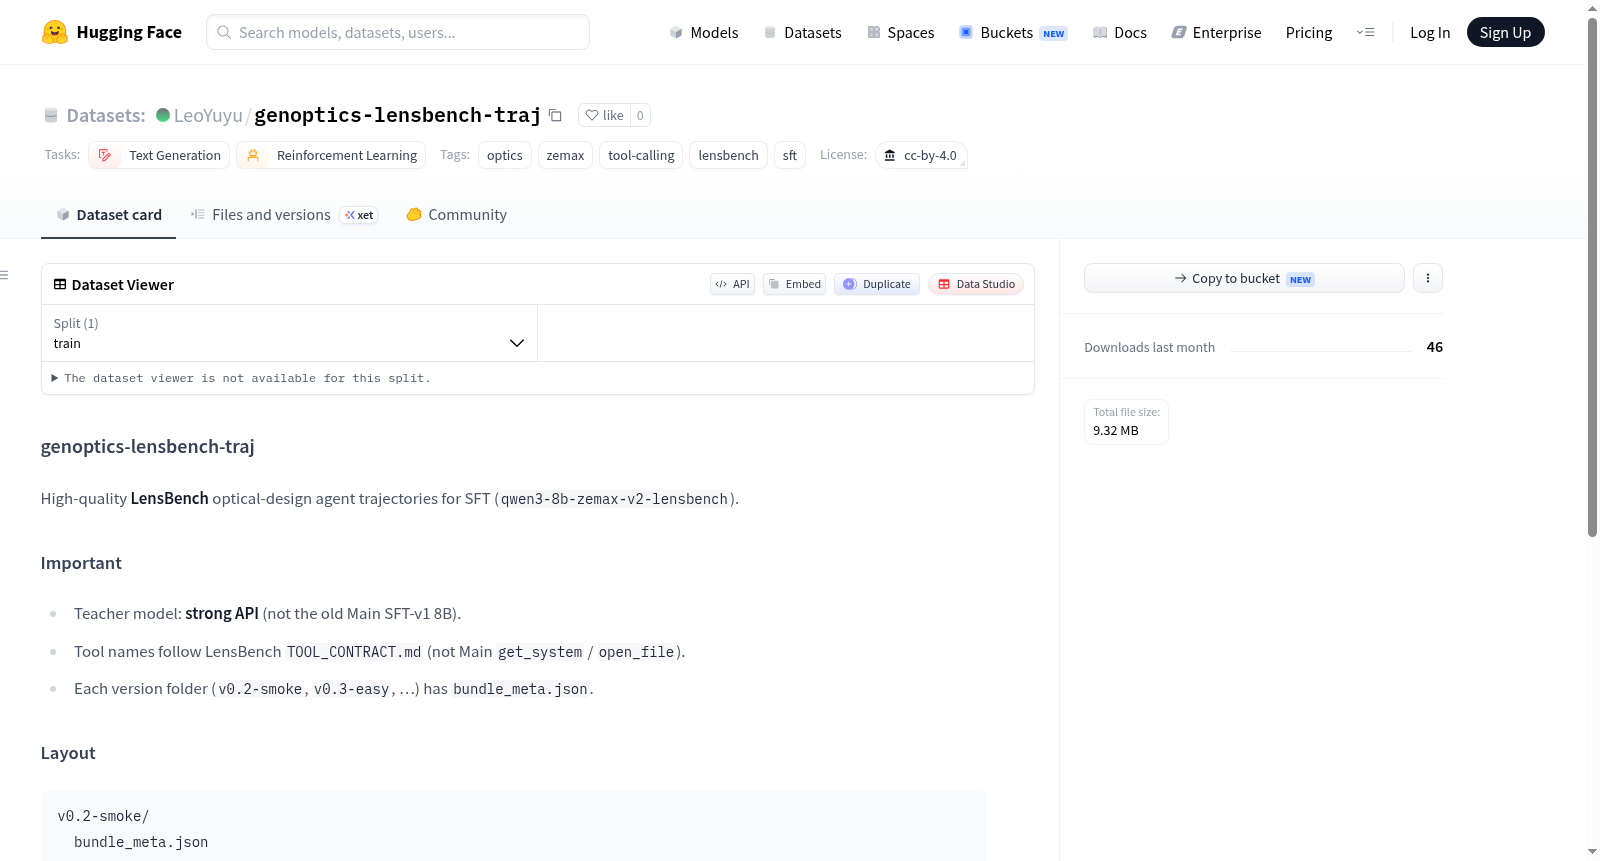Click the Text Generation task icon
Screen dimensions: 1600x861
coord(105,155)
